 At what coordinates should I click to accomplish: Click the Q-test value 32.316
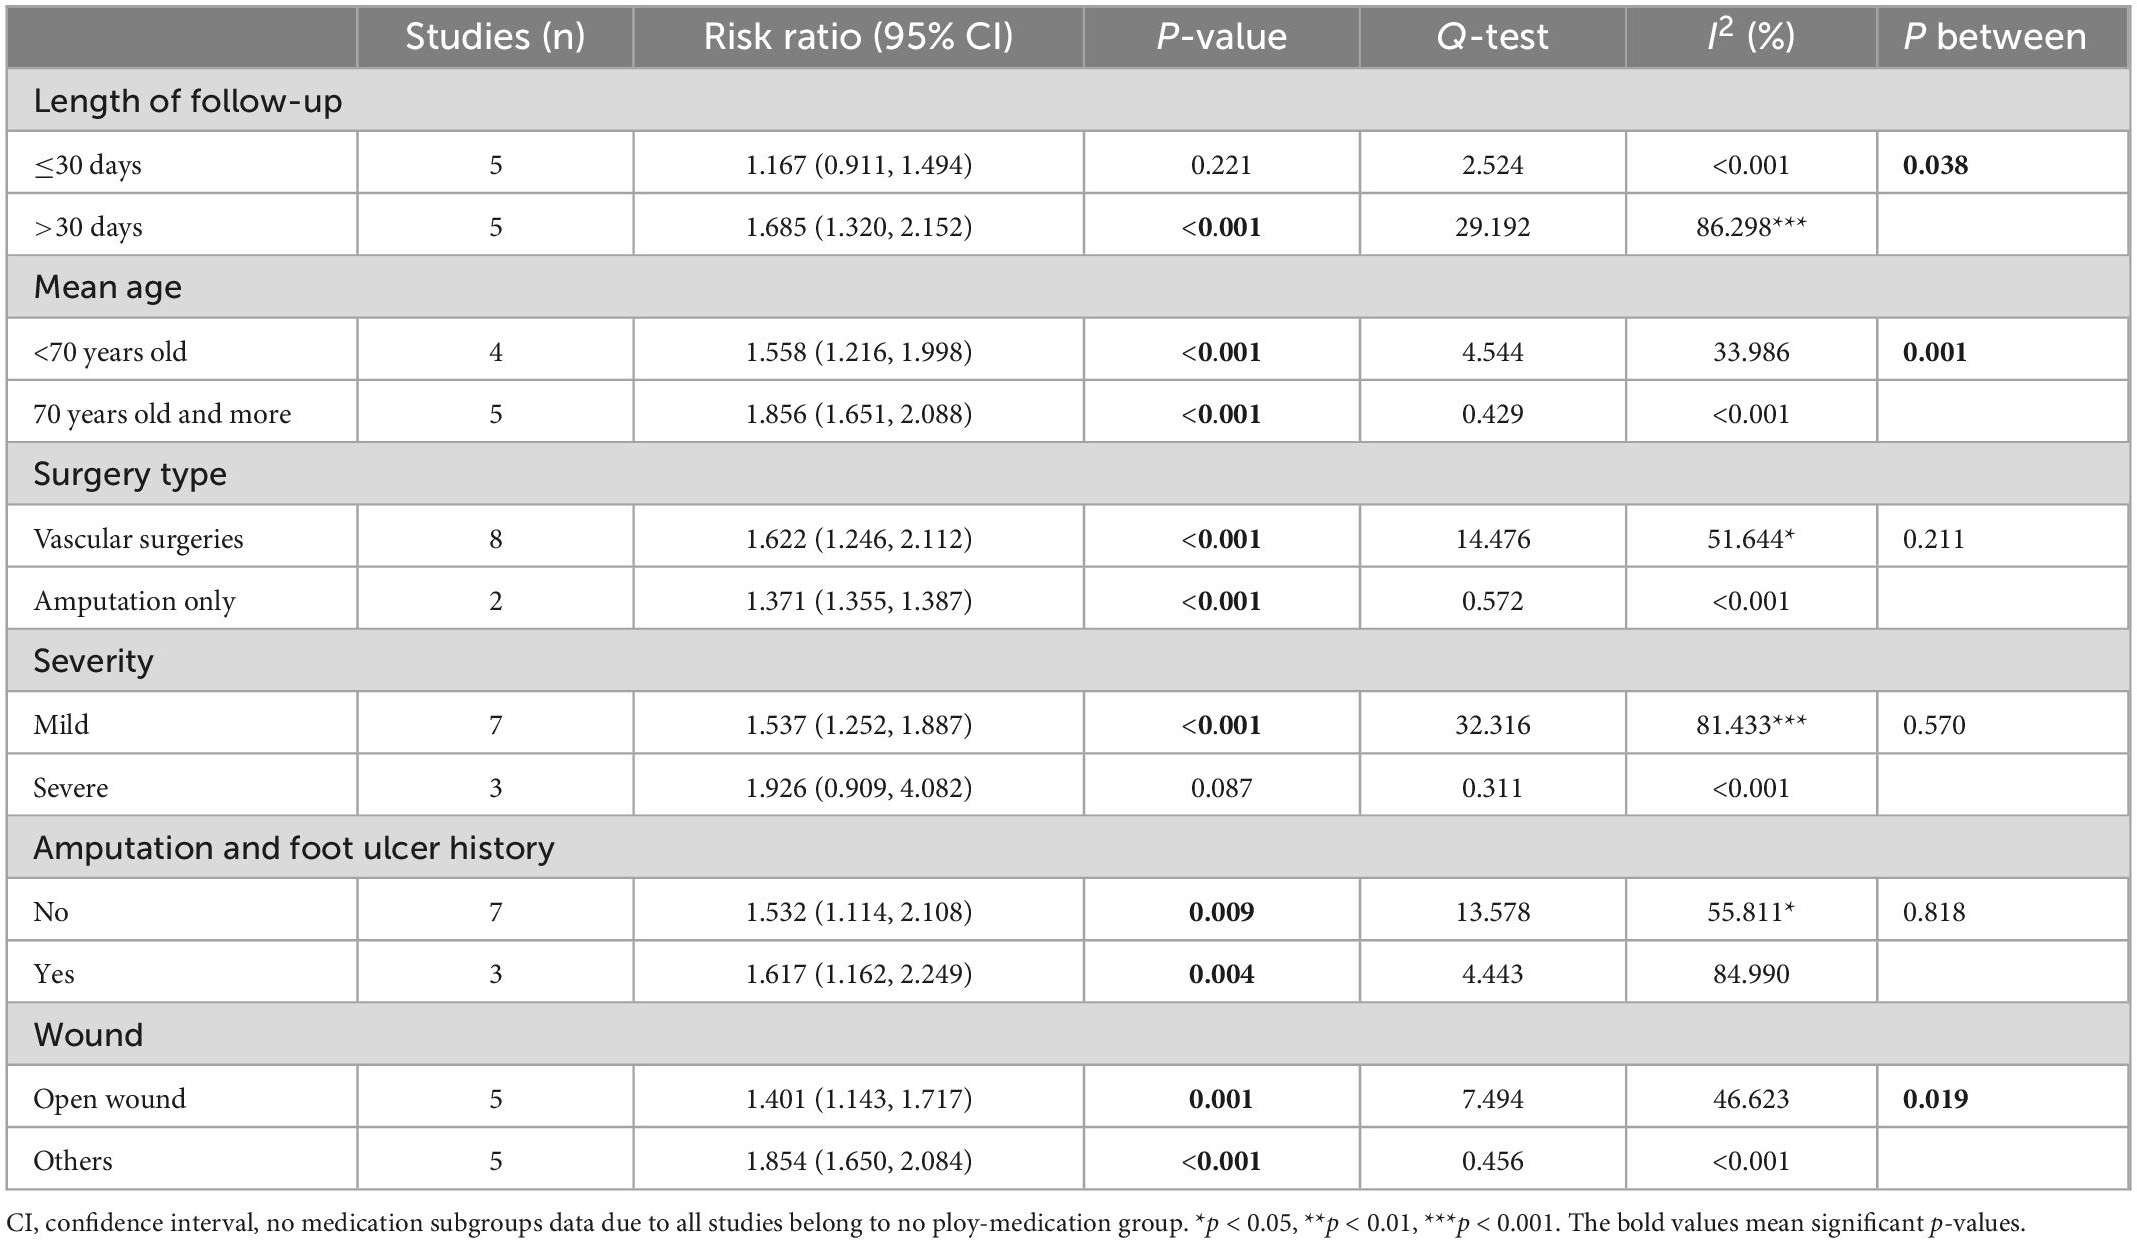[x=1492, y=725]
